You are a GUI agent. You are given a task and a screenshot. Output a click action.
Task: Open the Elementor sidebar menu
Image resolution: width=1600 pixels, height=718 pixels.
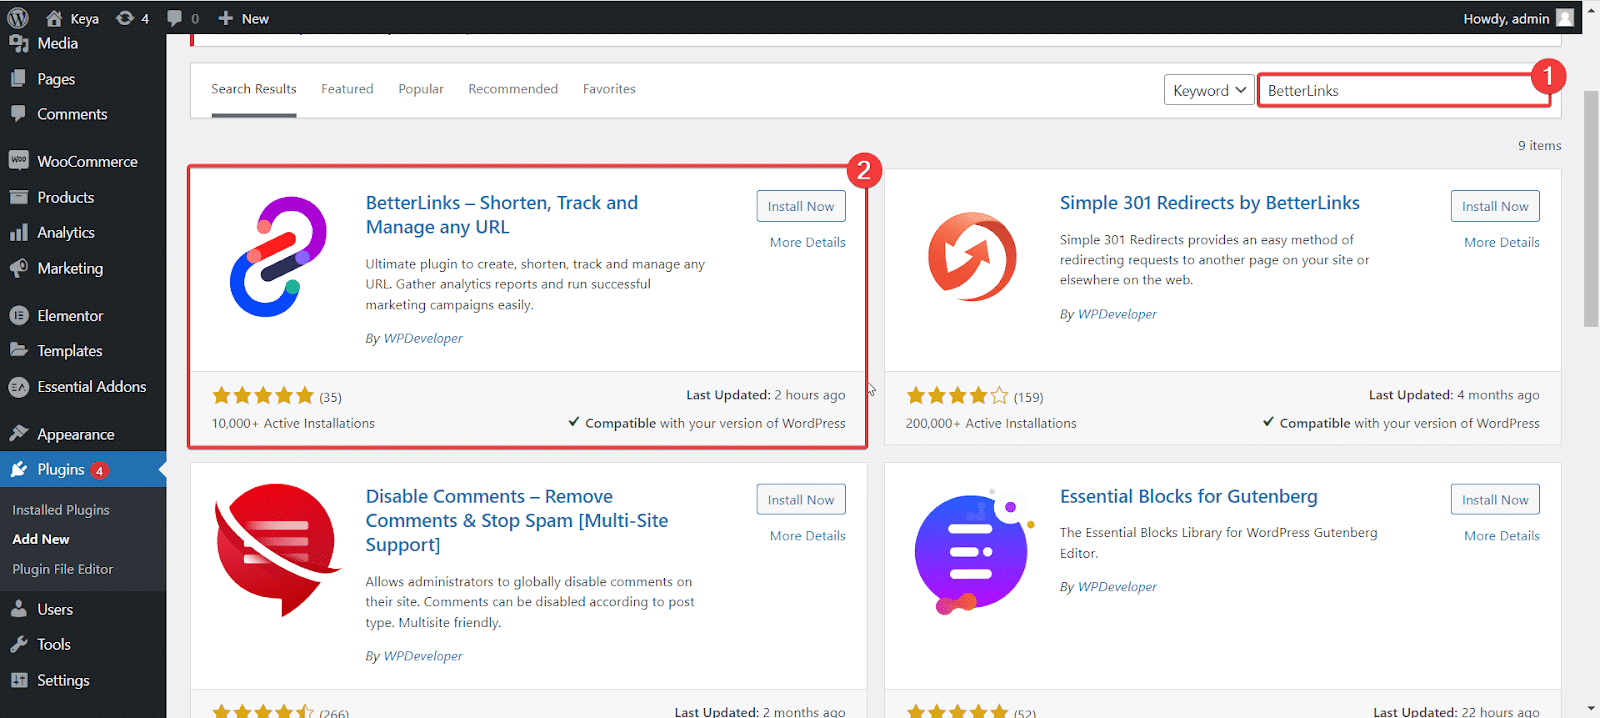70,315
